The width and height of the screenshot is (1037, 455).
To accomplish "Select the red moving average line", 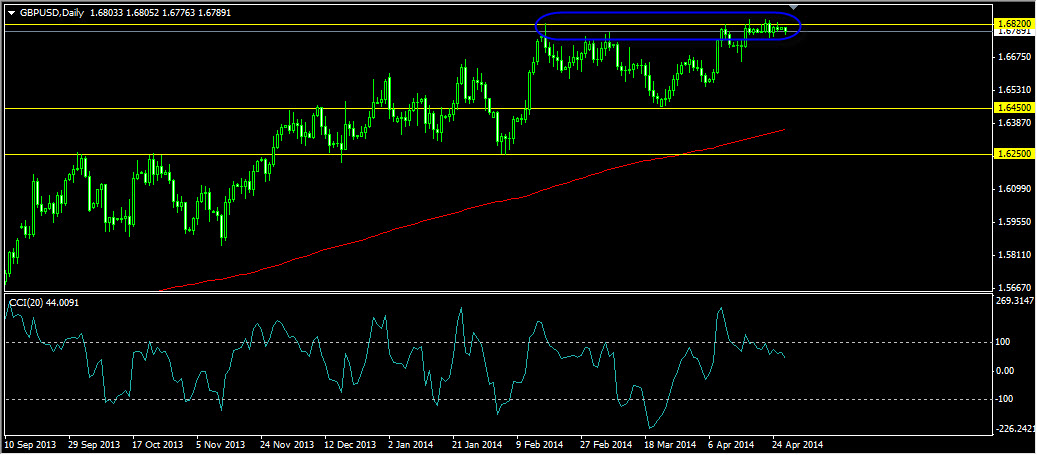I will click(x=463, y=208).
